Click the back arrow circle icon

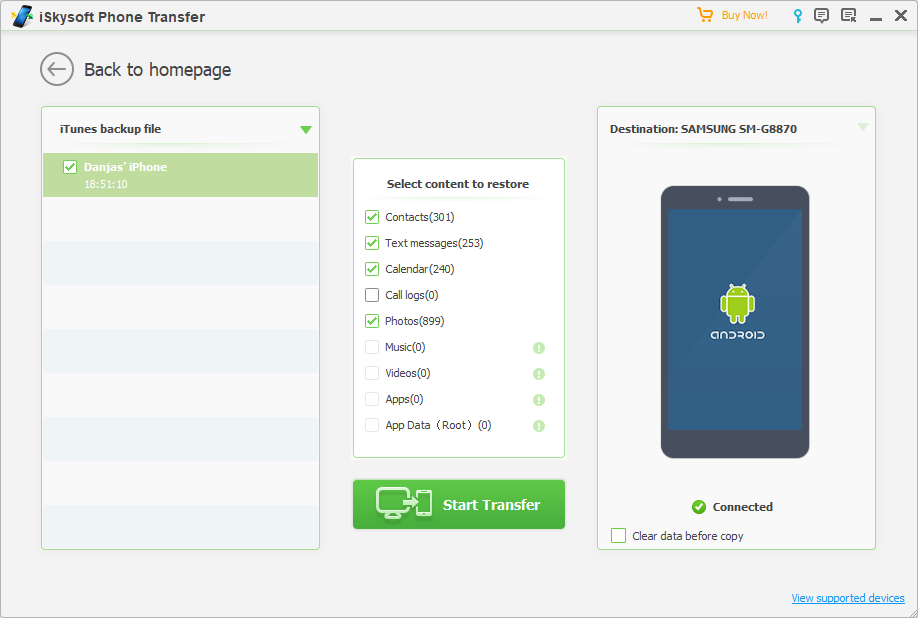coord(57,70)
